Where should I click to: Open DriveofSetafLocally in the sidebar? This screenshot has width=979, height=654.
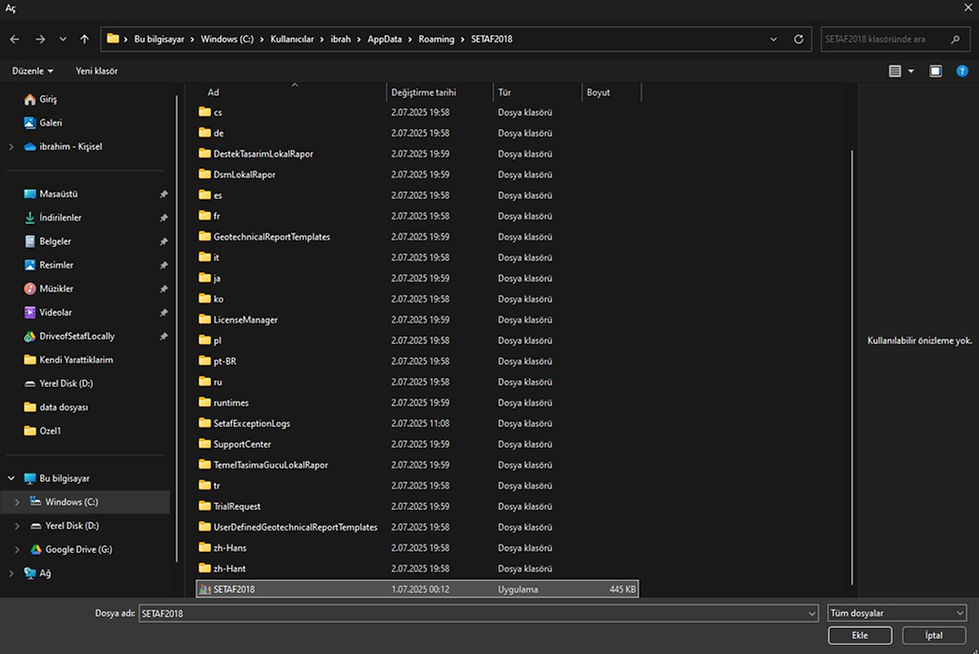(77, 337)
